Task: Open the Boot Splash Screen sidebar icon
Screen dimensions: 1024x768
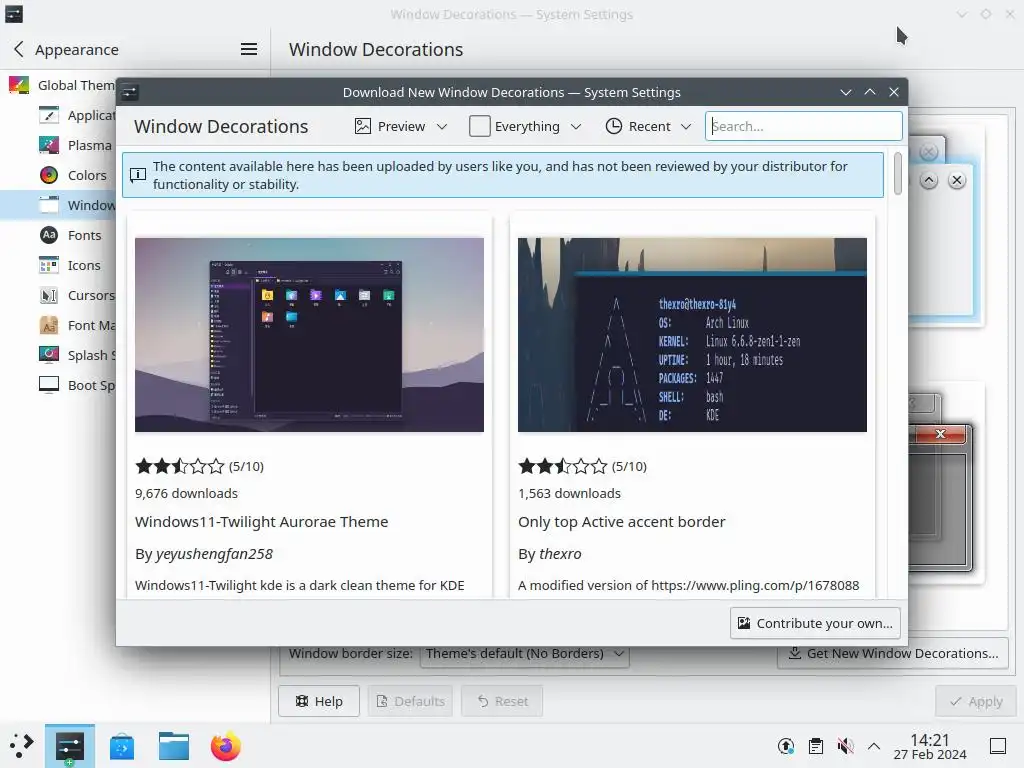Action: [x=49, y=385]
